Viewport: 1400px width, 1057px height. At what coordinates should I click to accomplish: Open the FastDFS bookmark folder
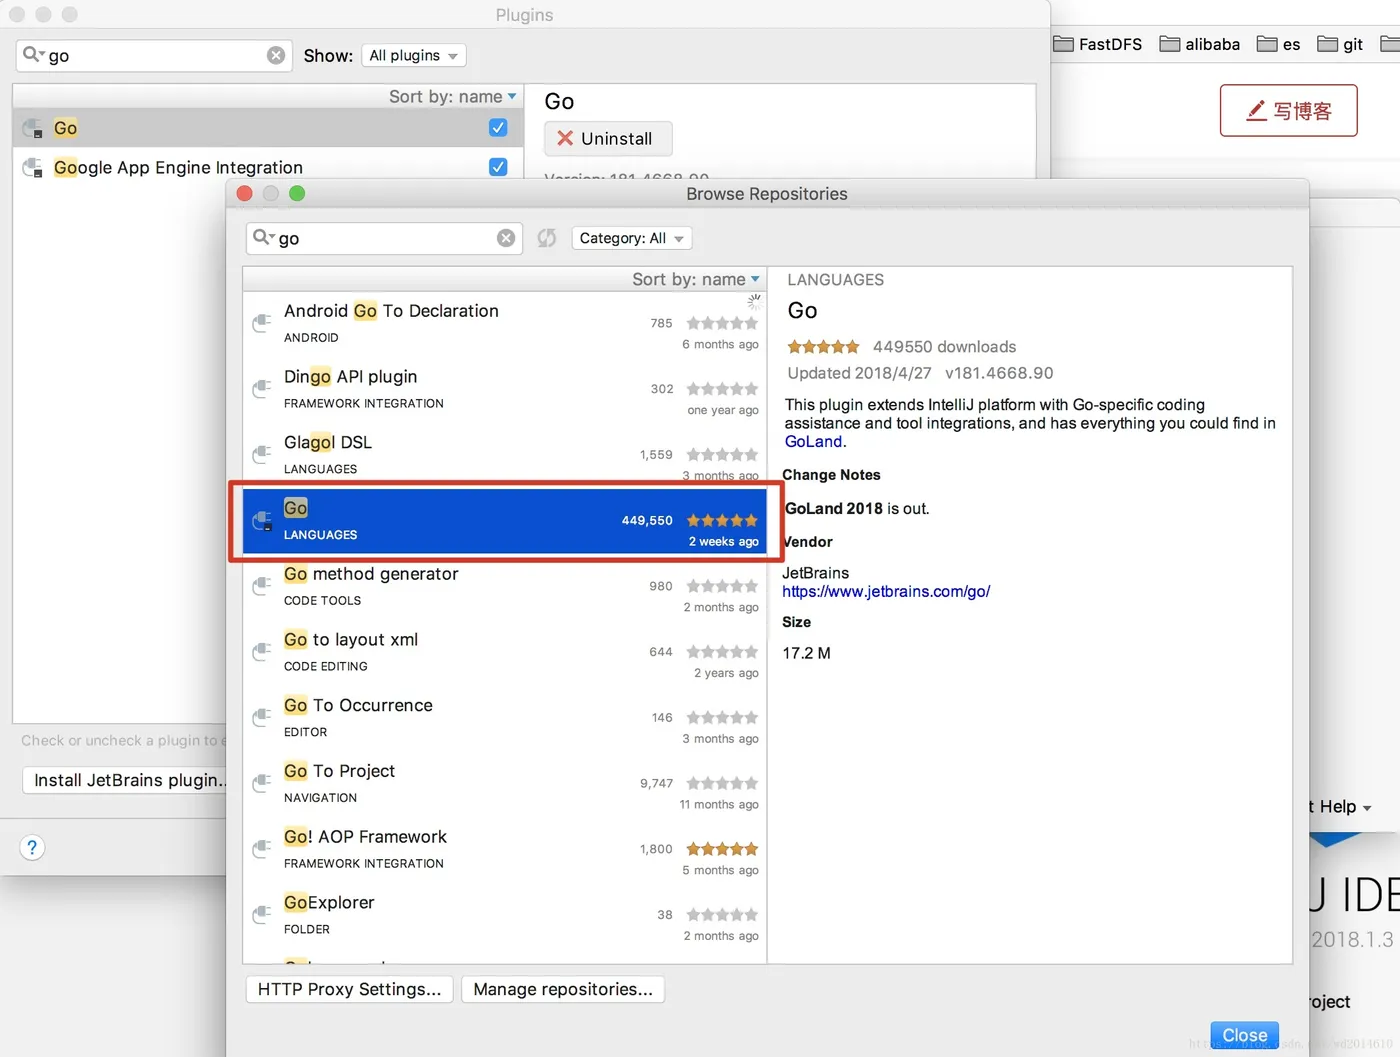click(x=1098, y=44)
